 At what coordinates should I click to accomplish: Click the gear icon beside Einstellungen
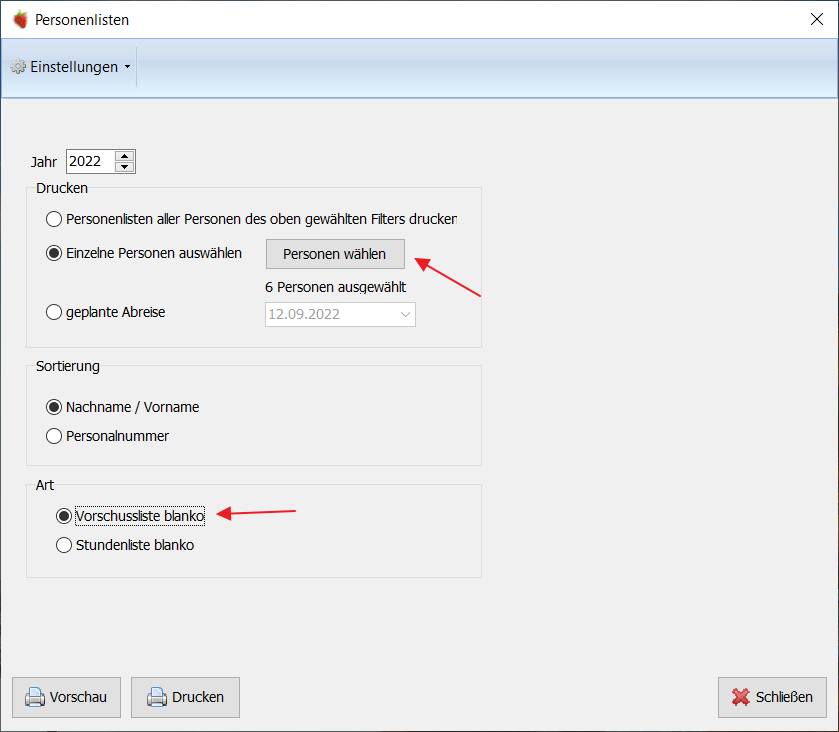pos(18,66)
